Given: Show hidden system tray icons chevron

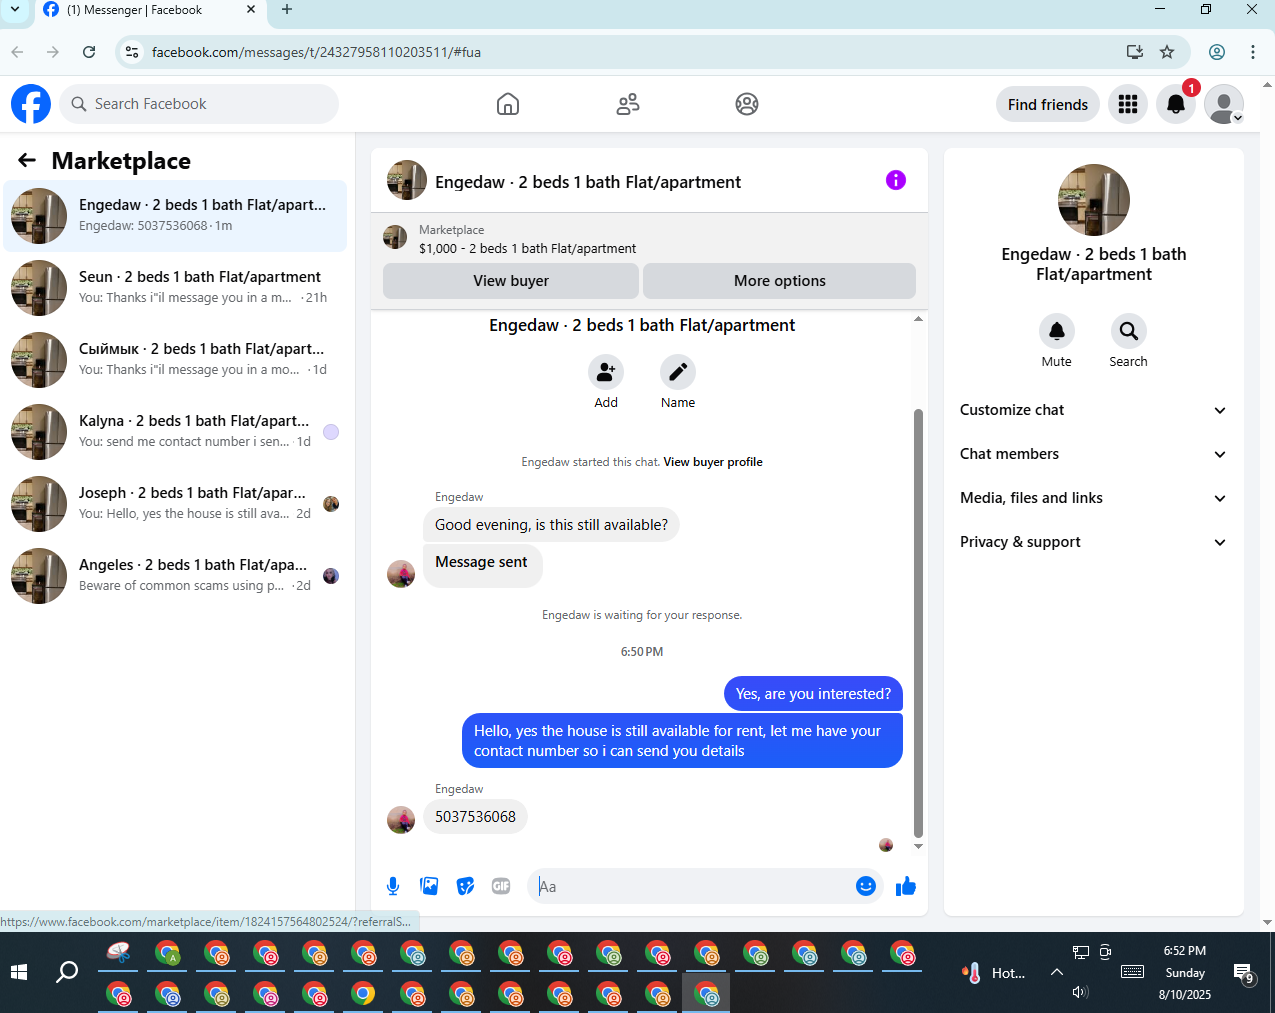Looking at the screenshot, I should (1057, 972).
